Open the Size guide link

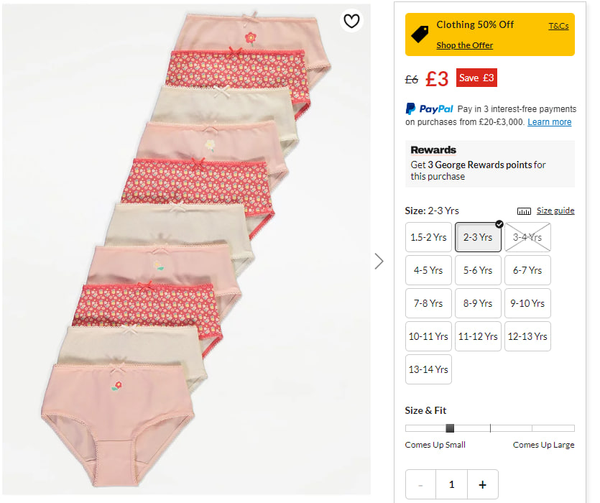556,211
